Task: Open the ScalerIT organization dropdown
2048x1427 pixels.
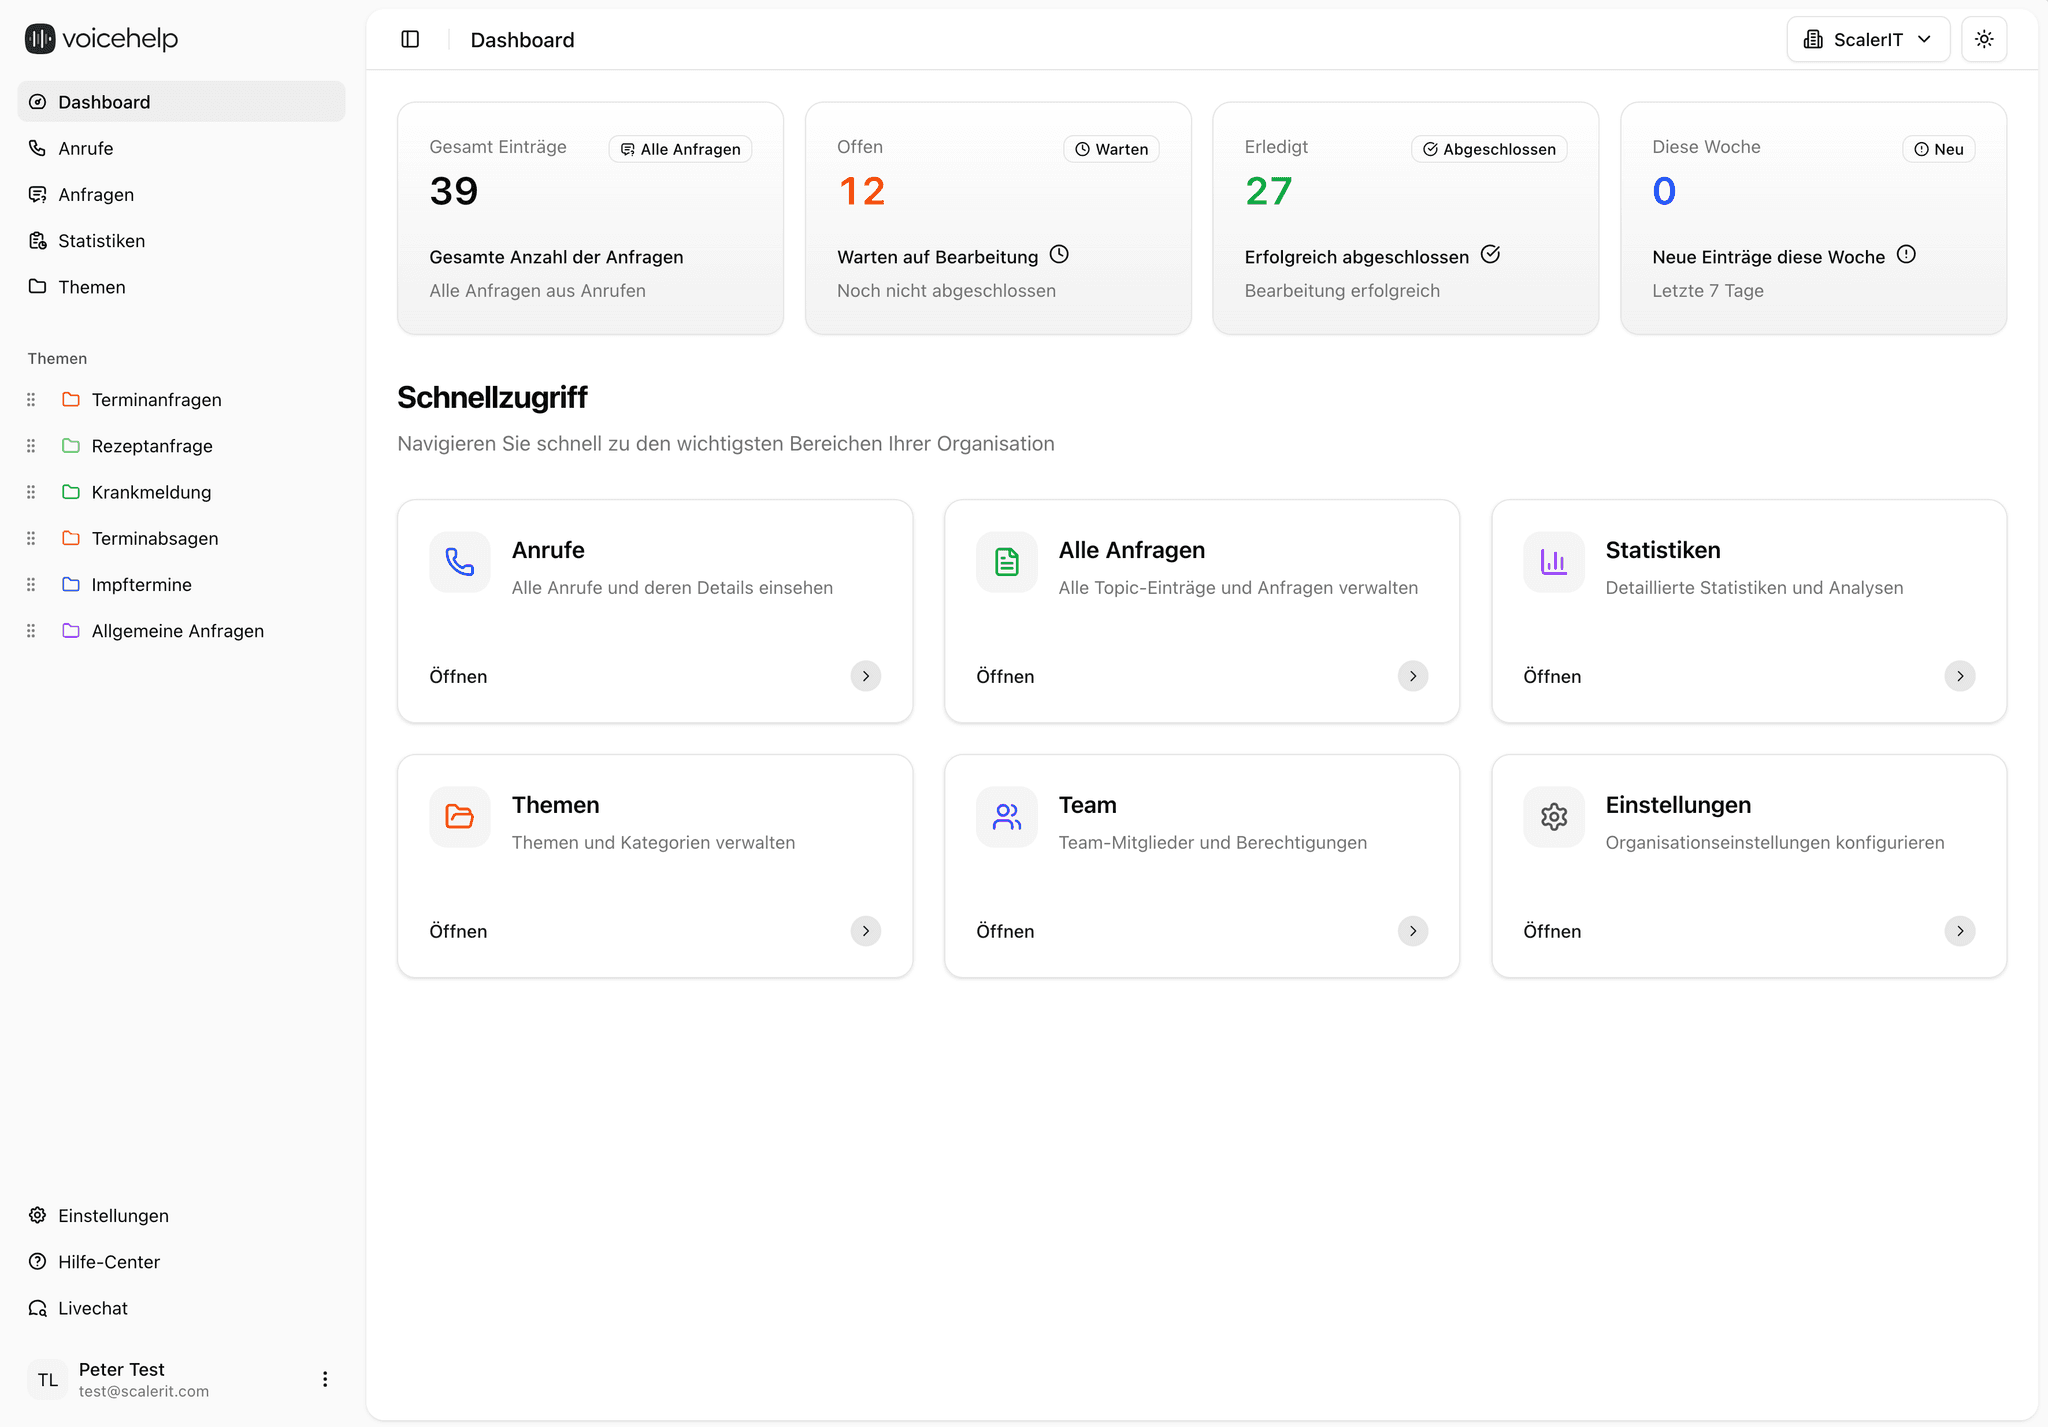Action: (1867, 39)
